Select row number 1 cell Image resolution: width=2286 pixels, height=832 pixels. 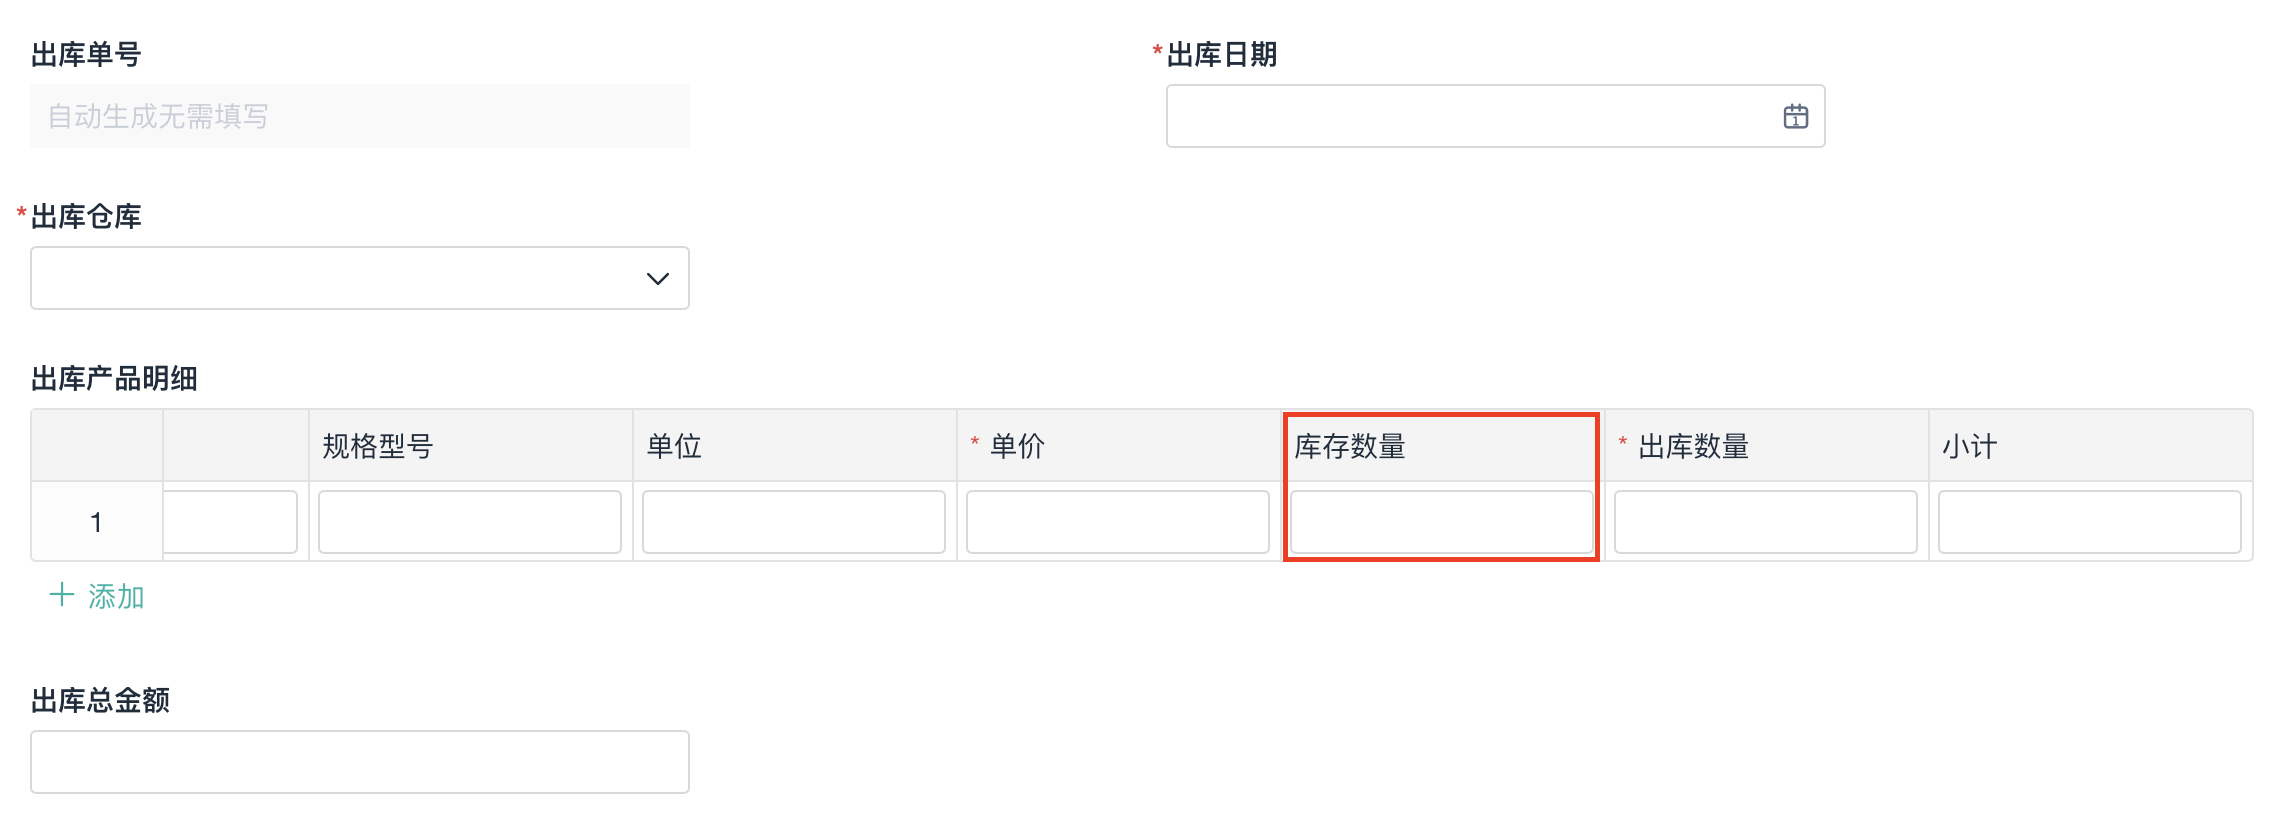96,522
